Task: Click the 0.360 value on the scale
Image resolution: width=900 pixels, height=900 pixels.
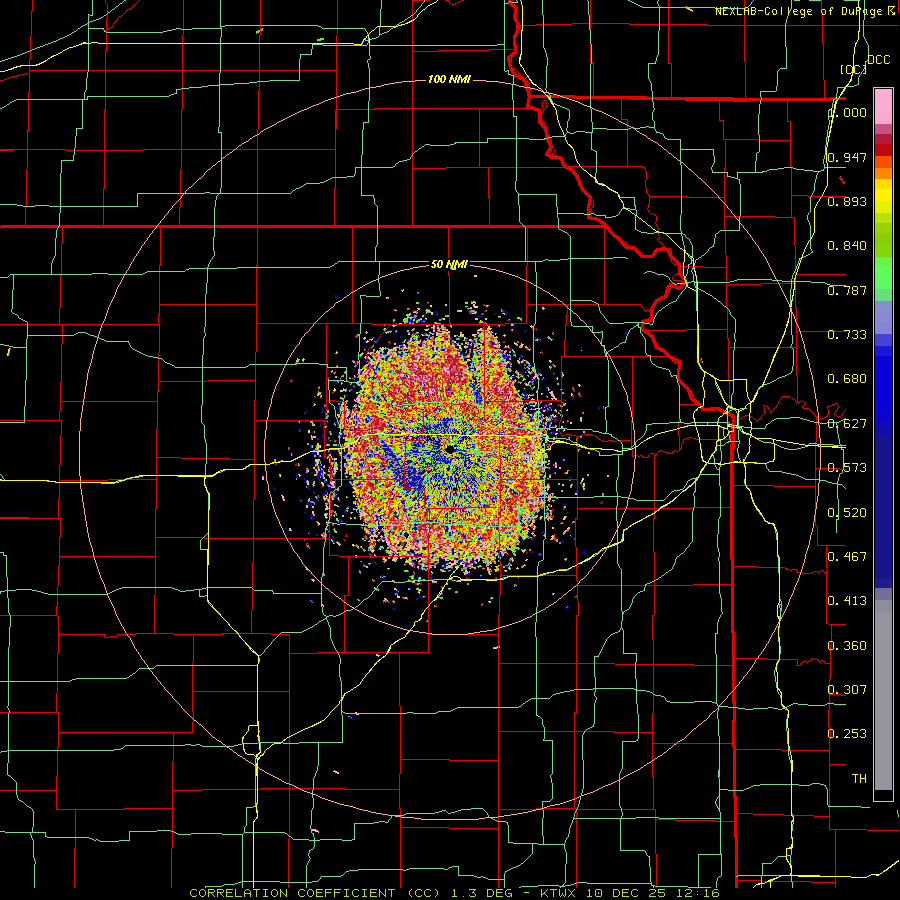Action: (847, 645)
